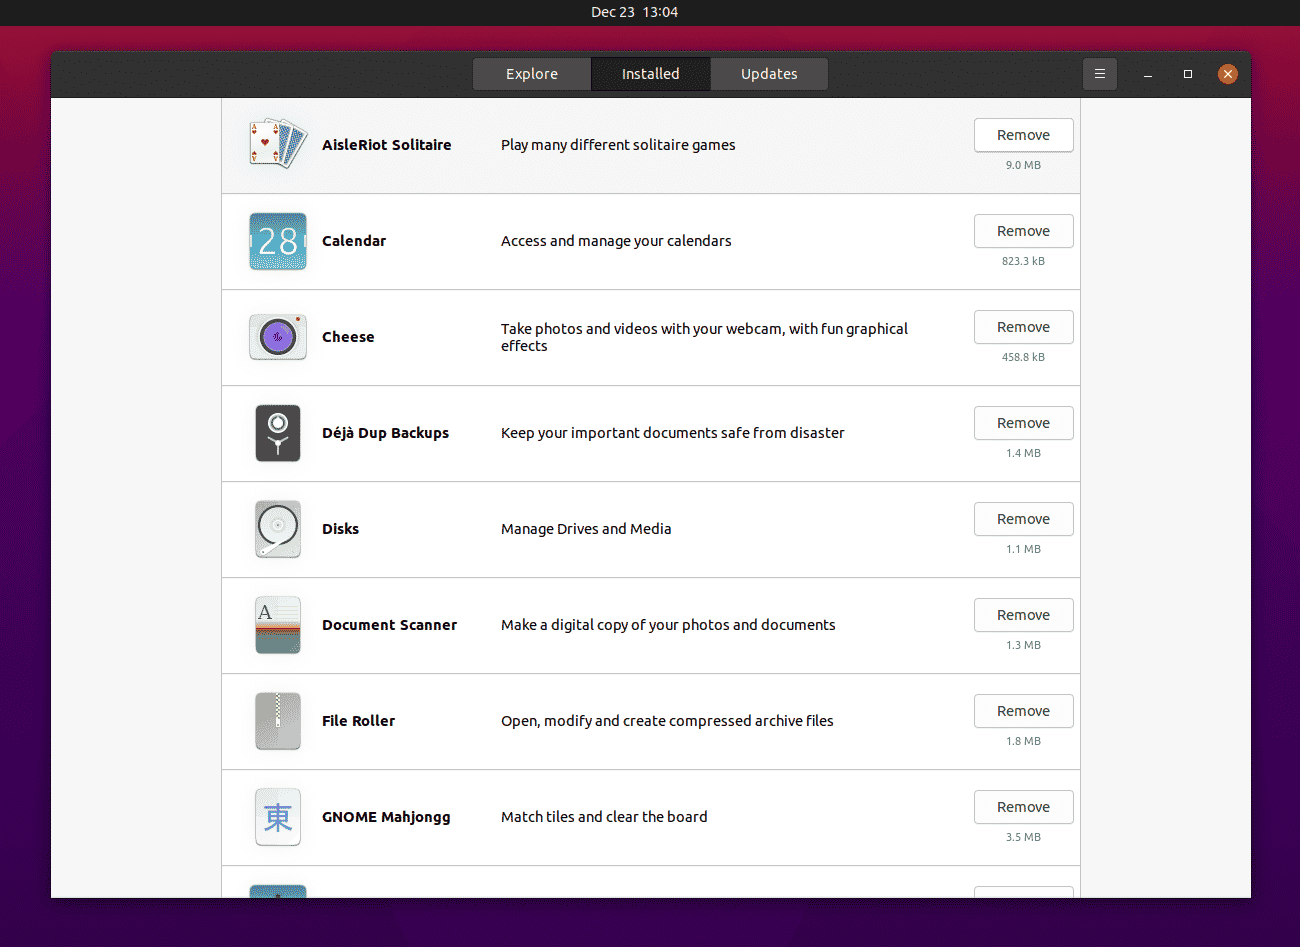
Task: Remove the Disks app
Action: point(1024,519)
